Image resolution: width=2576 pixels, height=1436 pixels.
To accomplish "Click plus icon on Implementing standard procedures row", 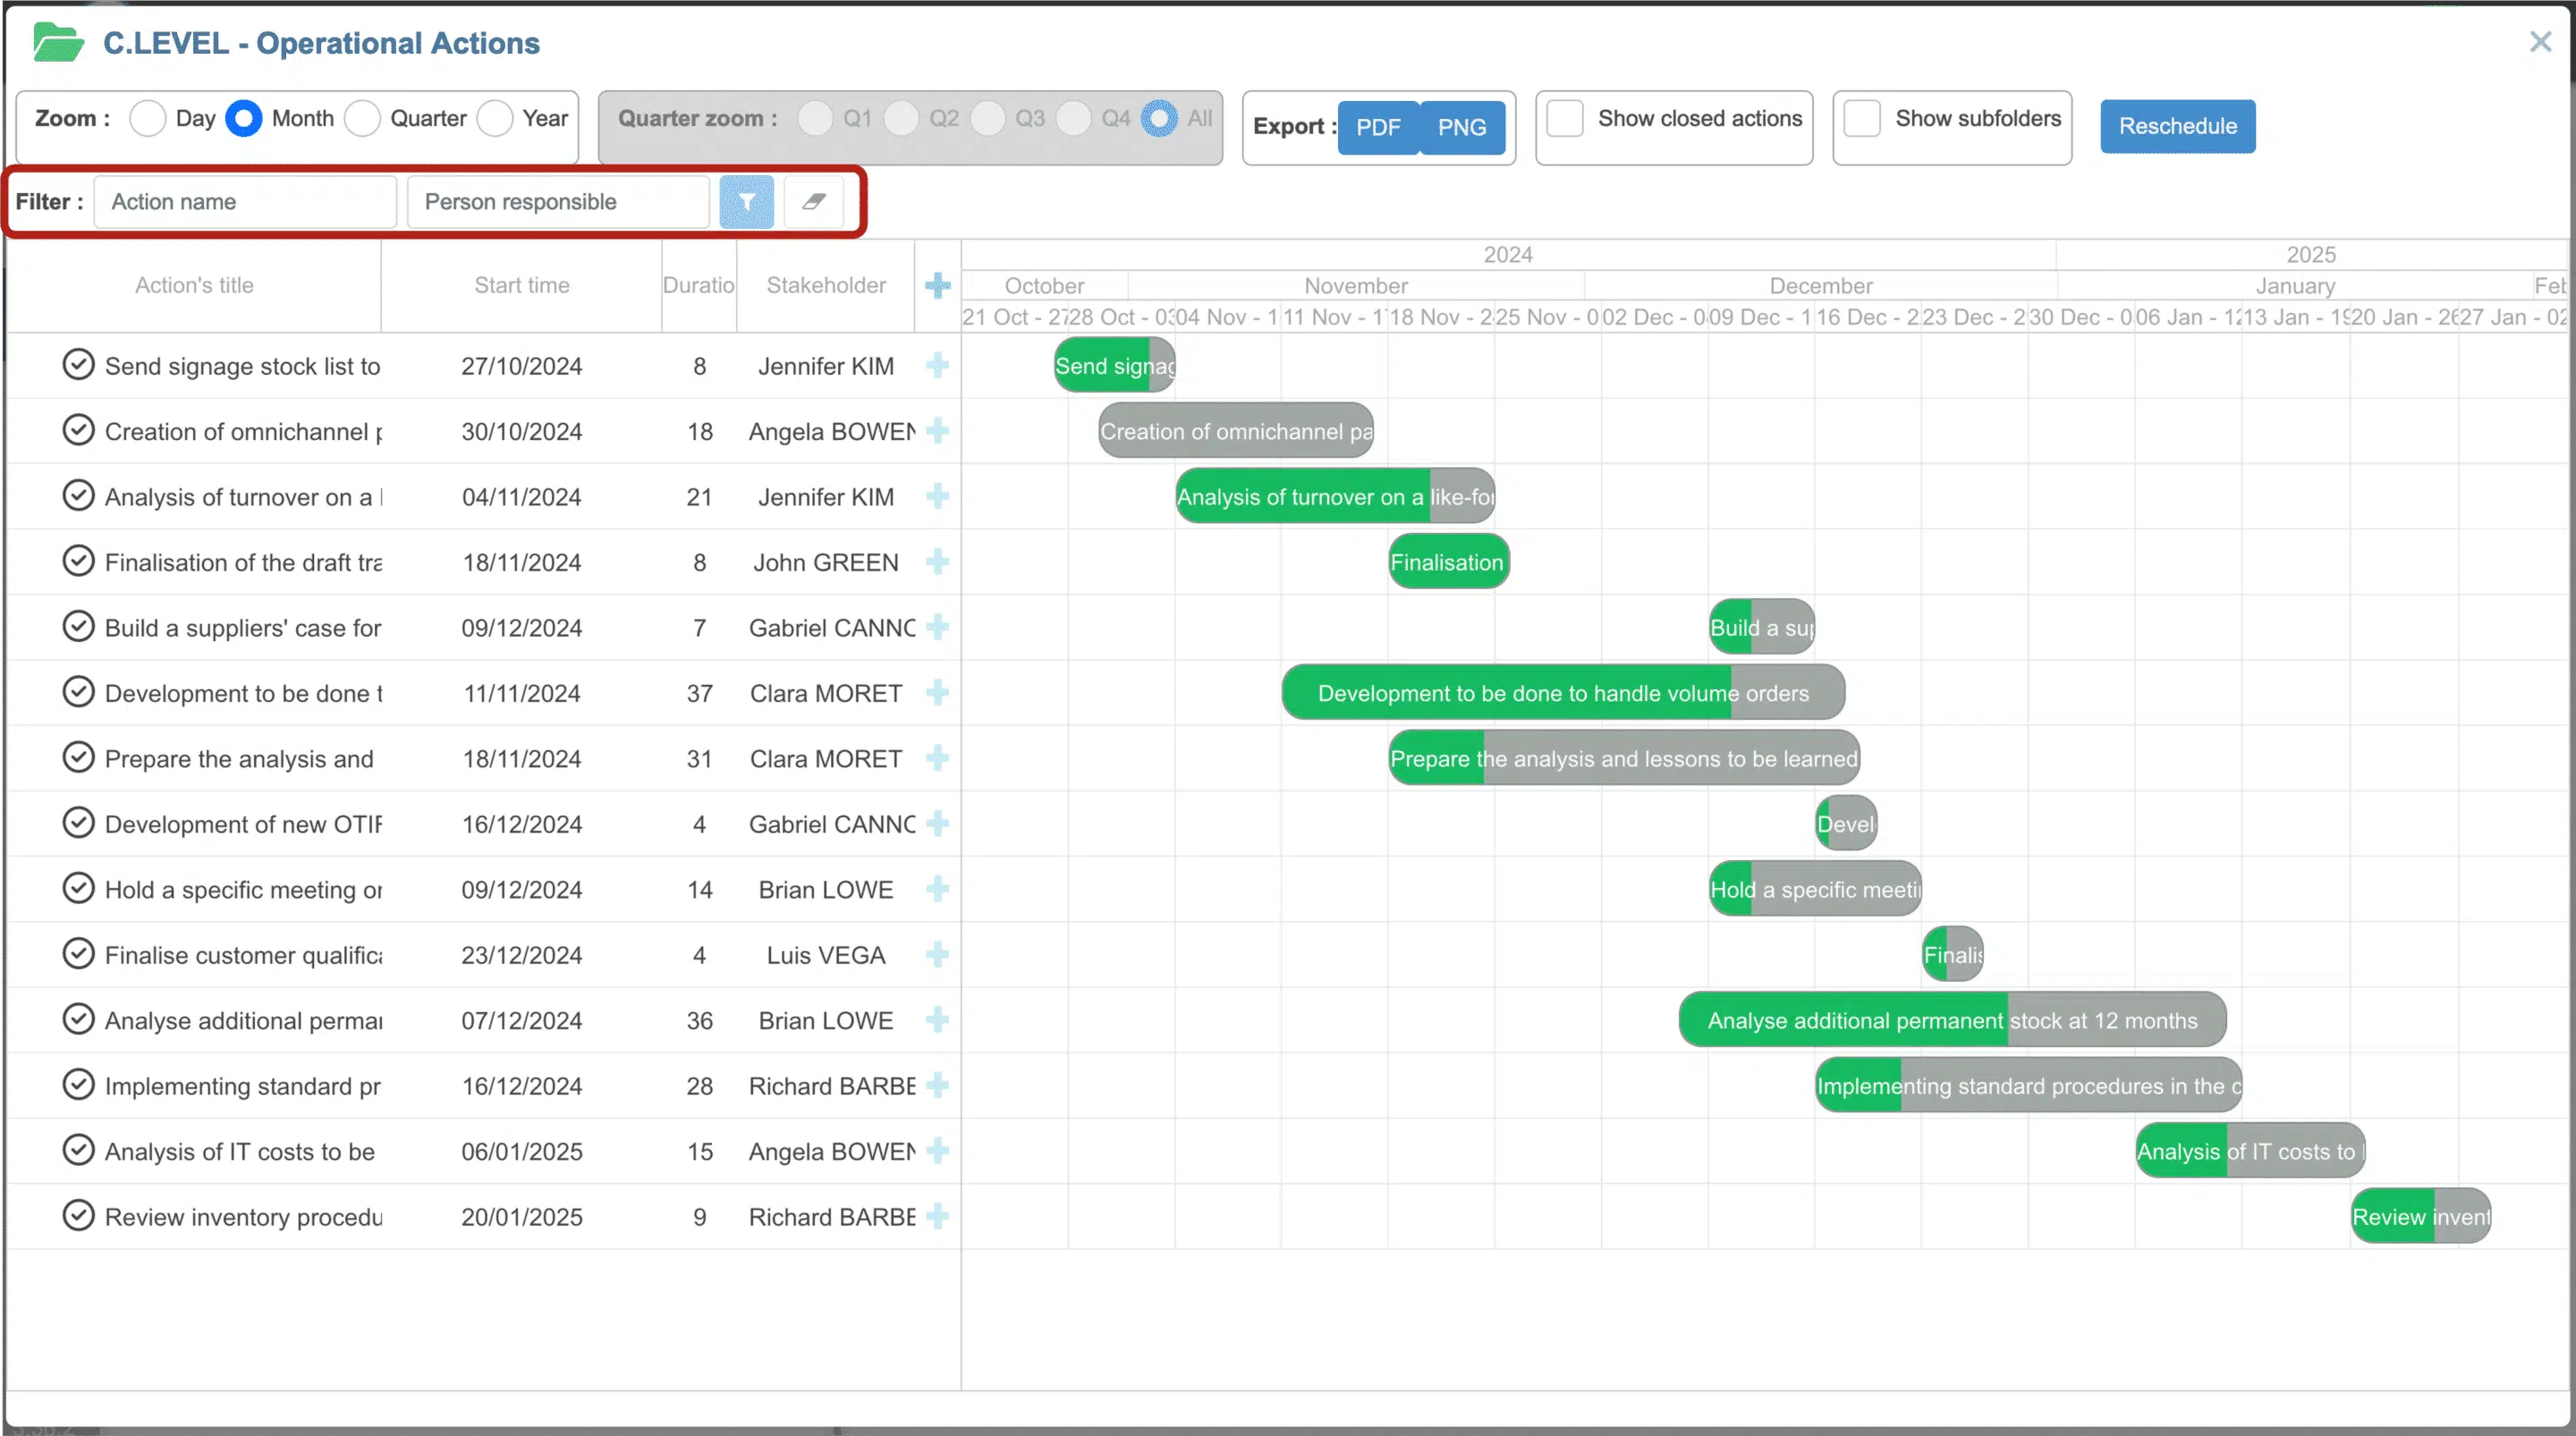I will click(x=937, y=1085).
